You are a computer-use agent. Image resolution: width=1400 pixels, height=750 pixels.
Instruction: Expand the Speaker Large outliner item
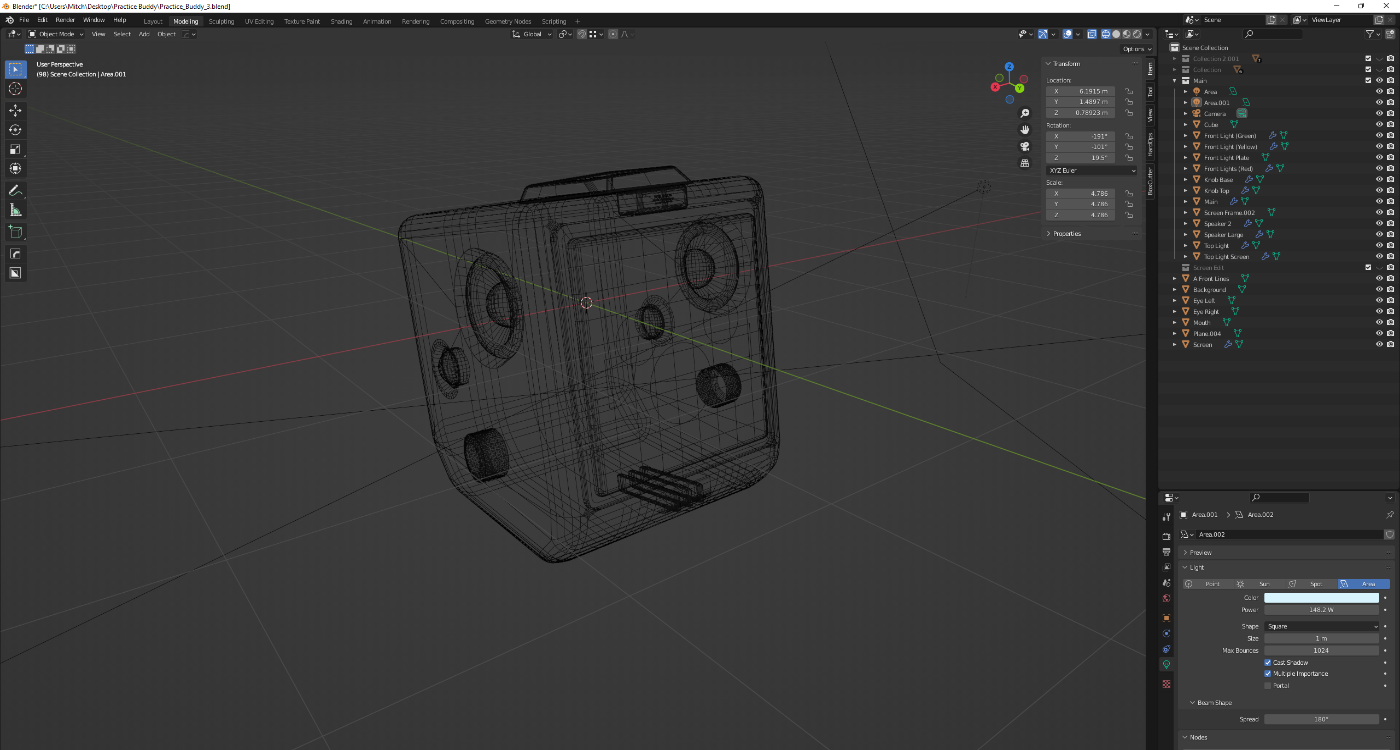[x=1184, y=233]
